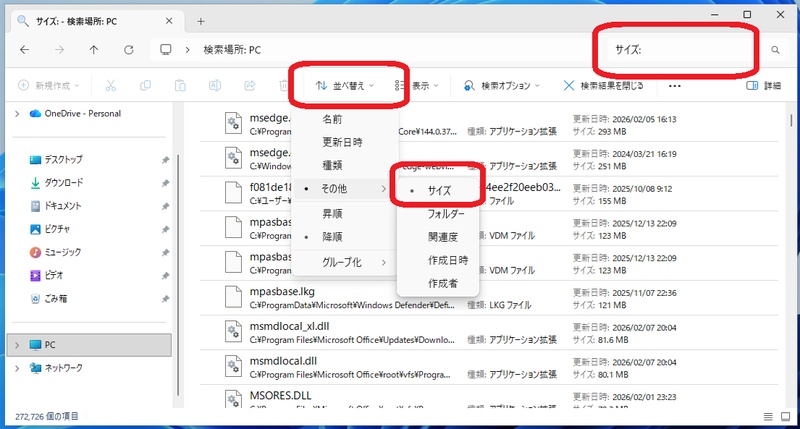The image size is (800, 429).
Task: Click the Copy icon in toolbar
Action: 145,86
